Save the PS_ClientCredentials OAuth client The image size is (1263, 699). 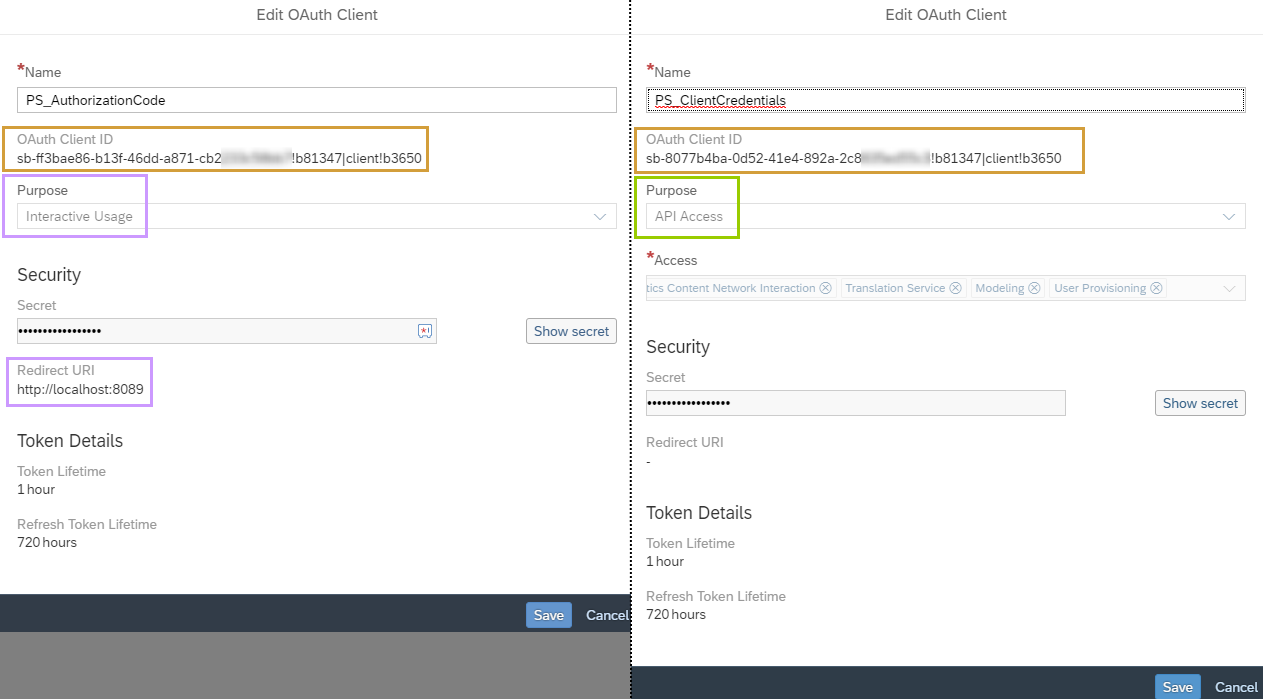click(1177, 687)
